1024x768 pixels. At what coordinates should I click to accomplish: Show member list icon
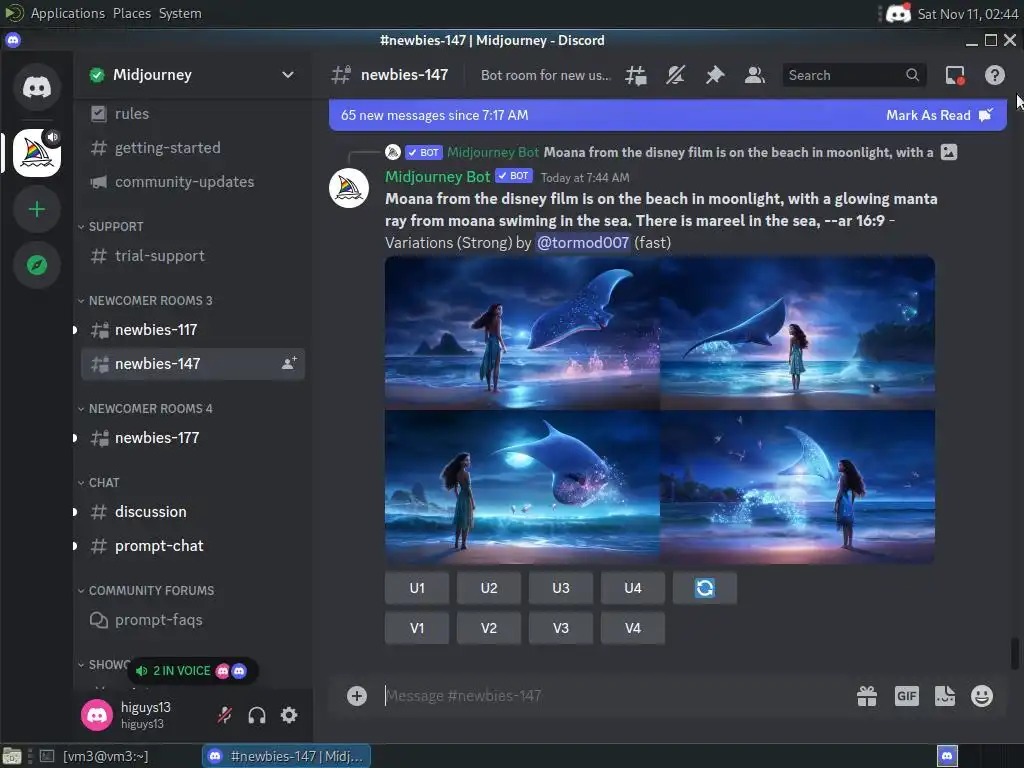click(x=755, y=75)
